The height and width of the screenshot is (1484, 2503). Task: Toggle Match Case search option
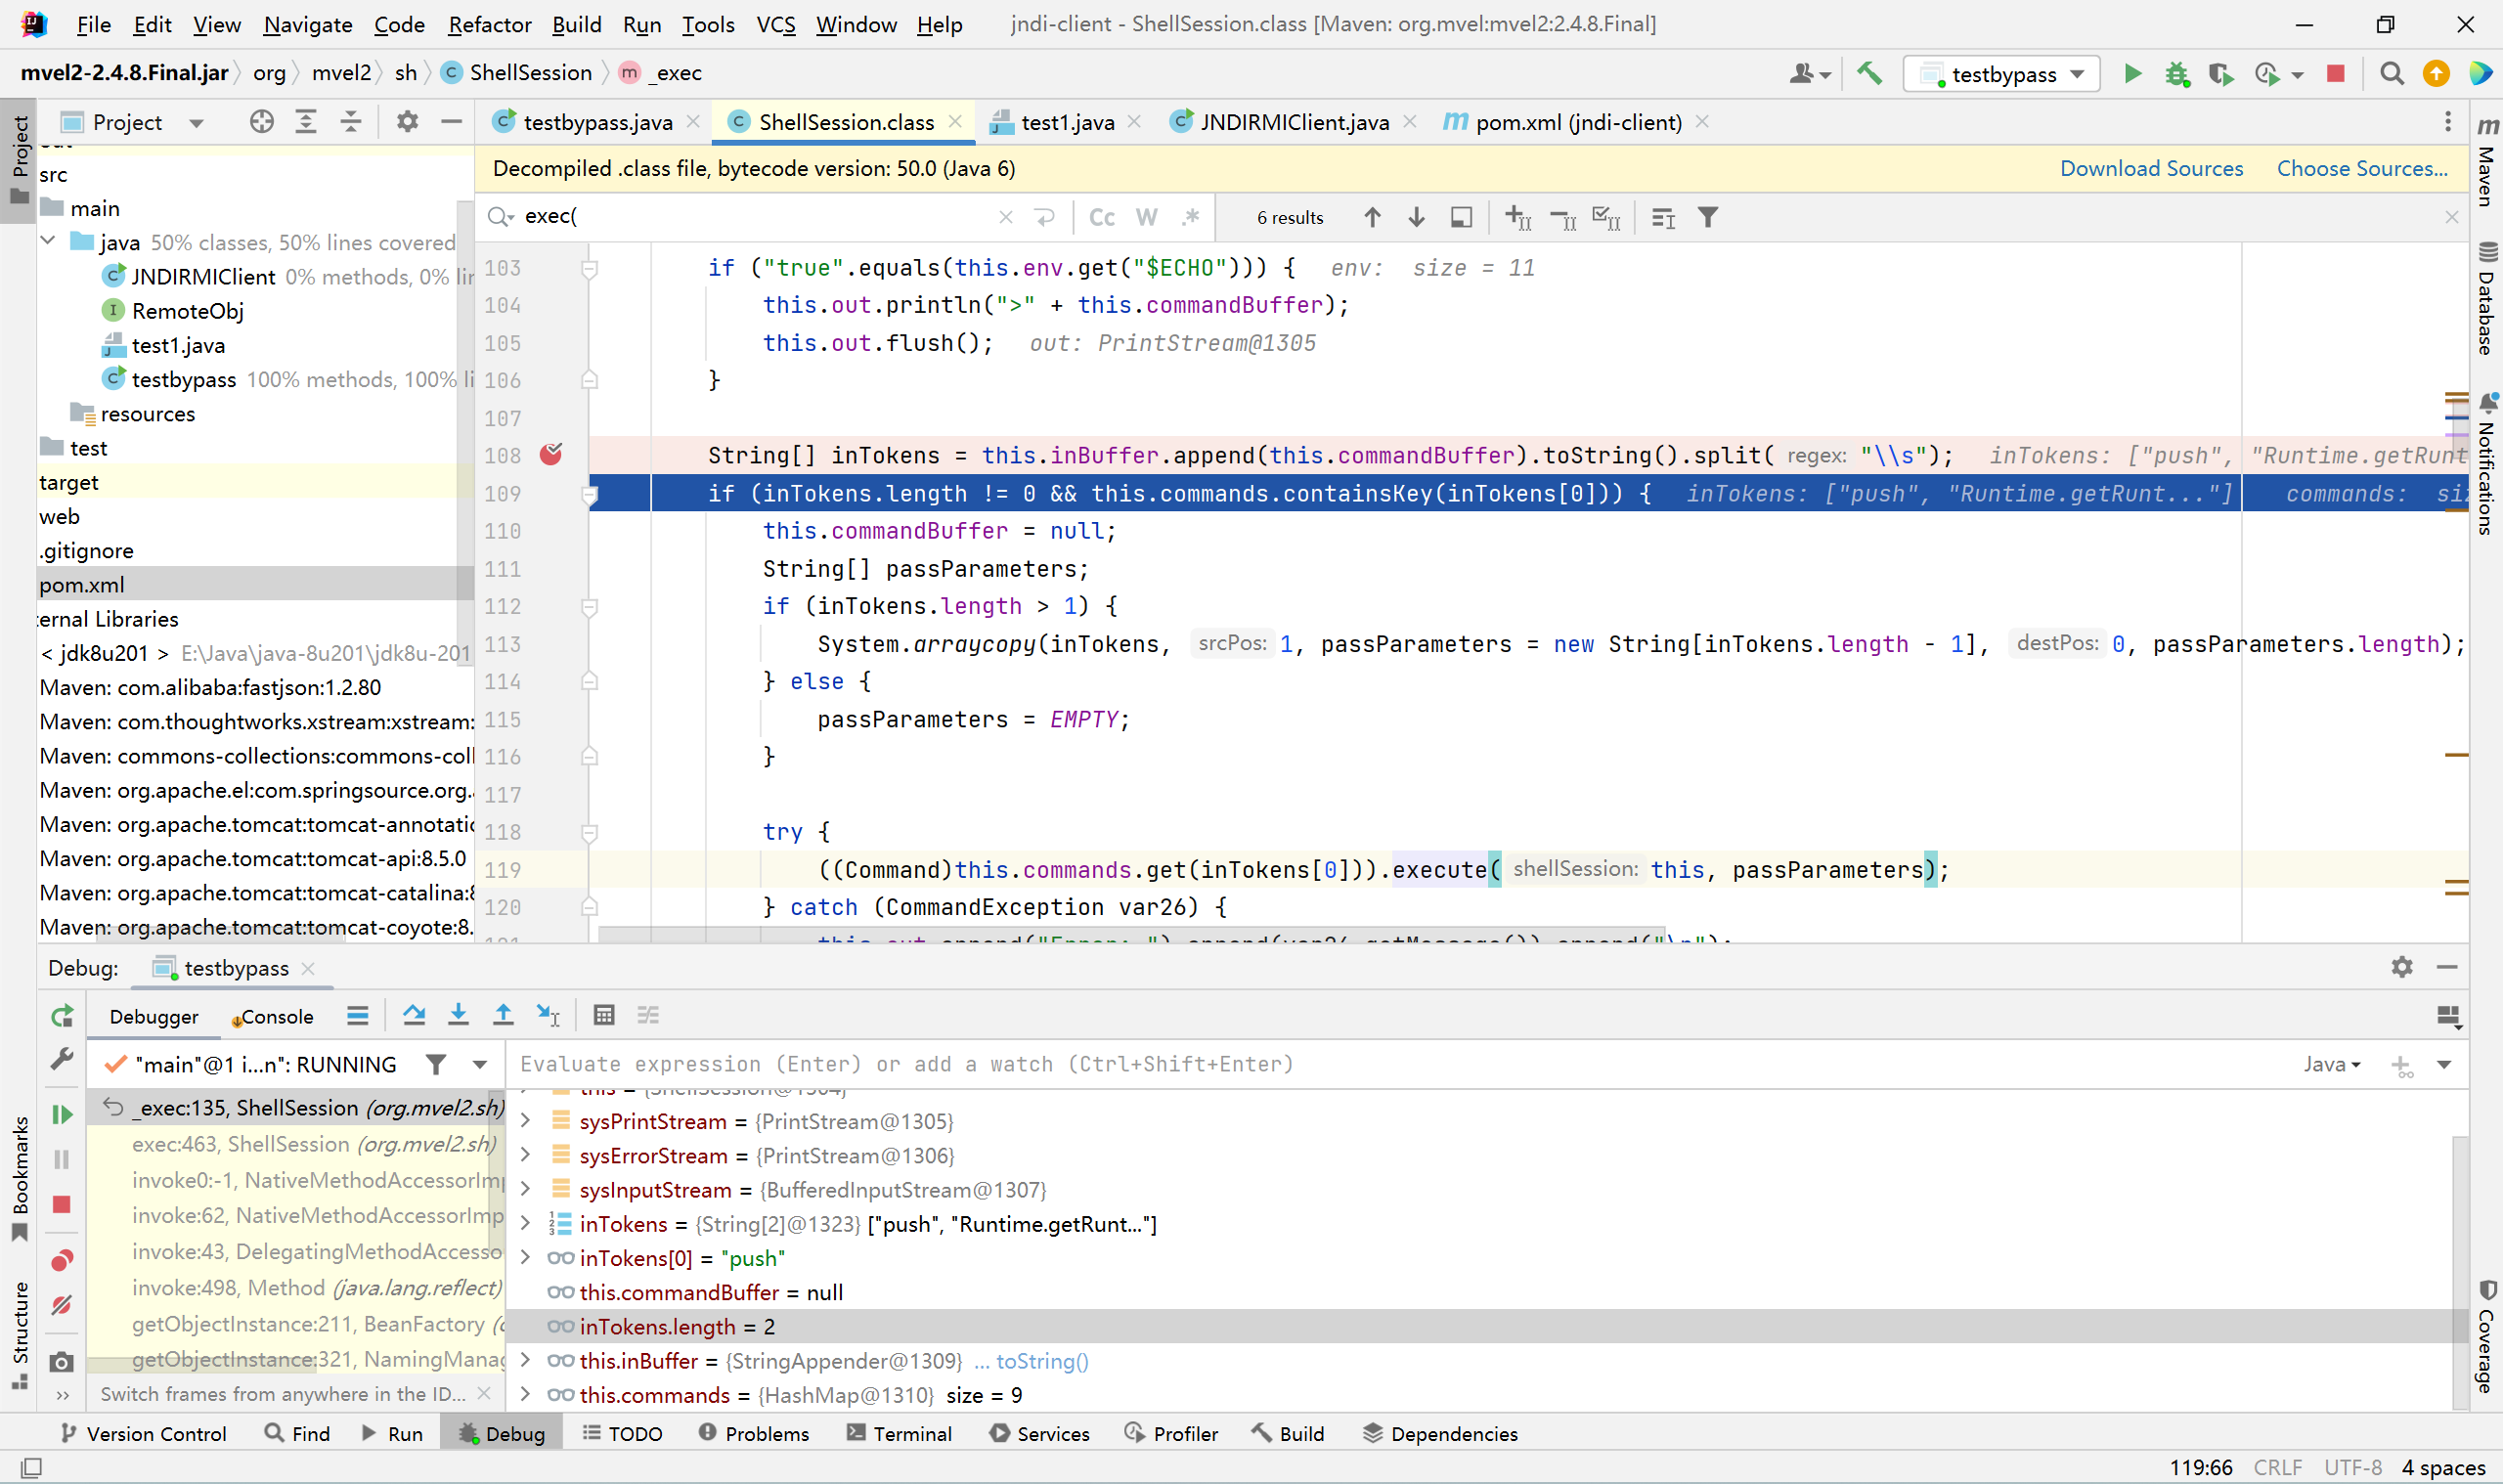pos(1102,217)
